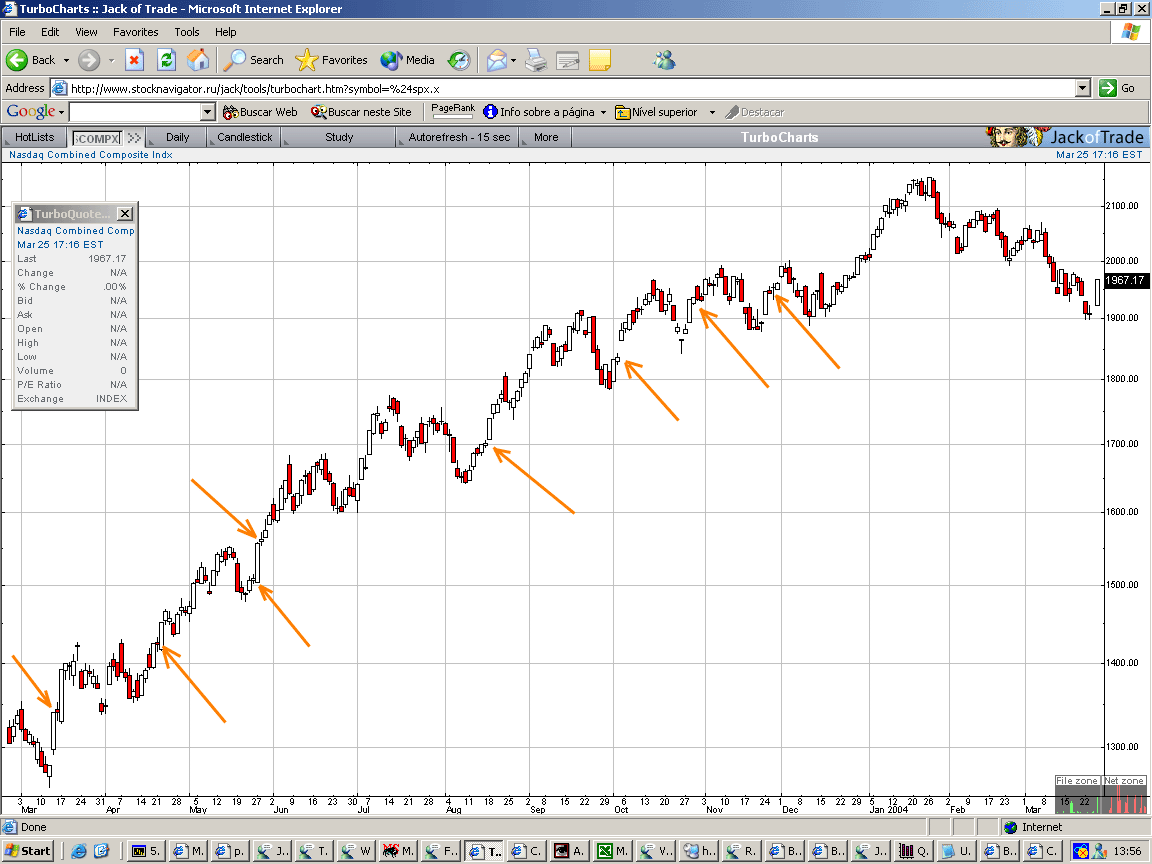Open the Tools menu
Viewport: 1152px width, 864px height.
[x=186, y=31]
